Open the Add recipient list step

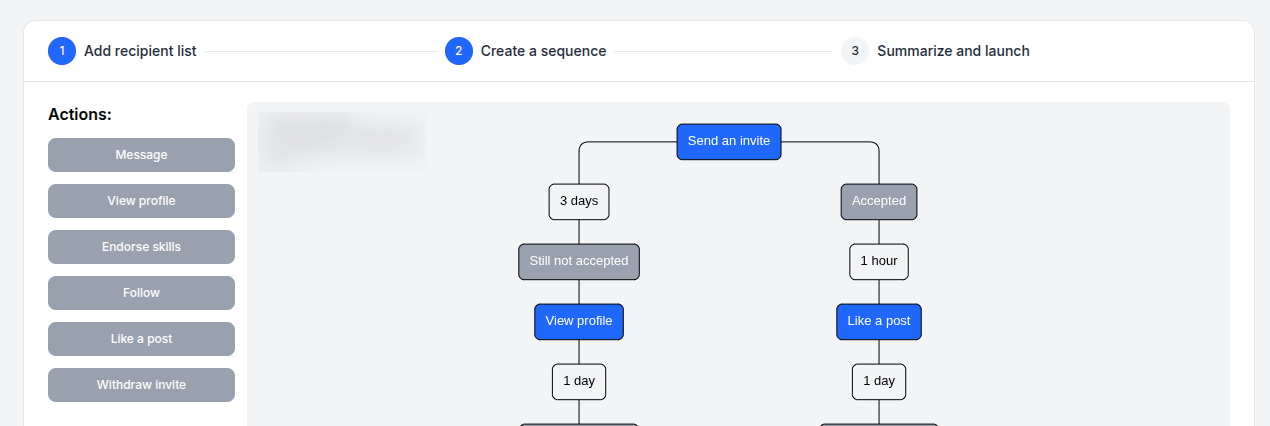tap(140, 51)
